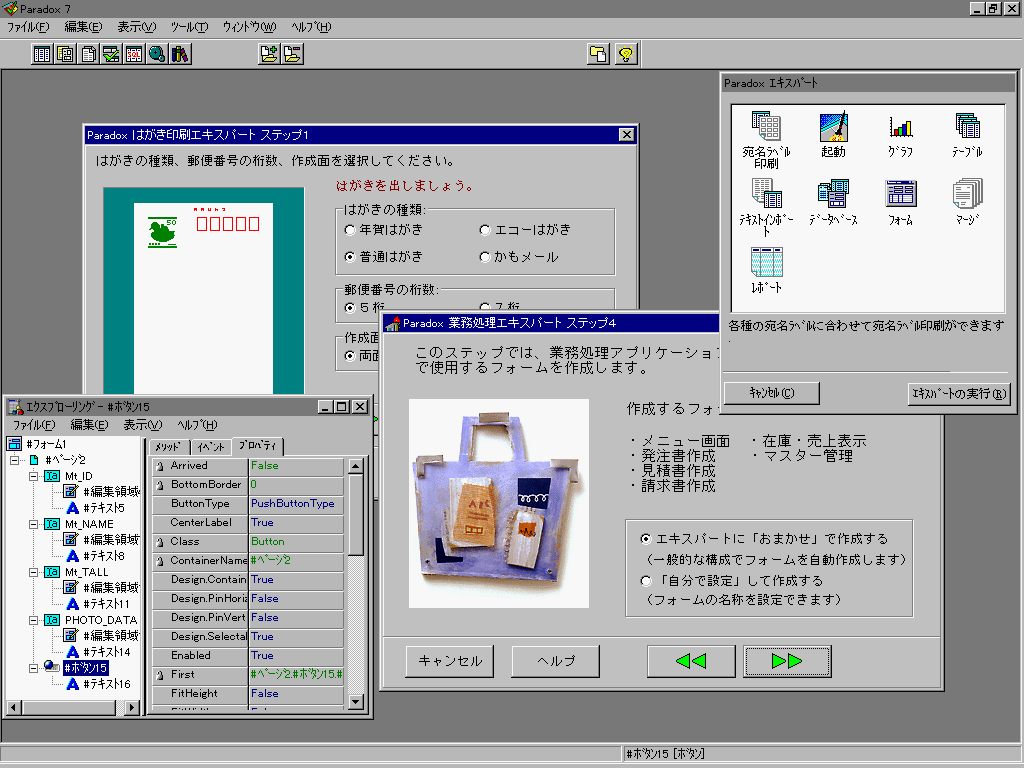This screenshot has width=1024, height=768.
Task: Click the tree pane scroll-right arrow
Action: (132, 707)
